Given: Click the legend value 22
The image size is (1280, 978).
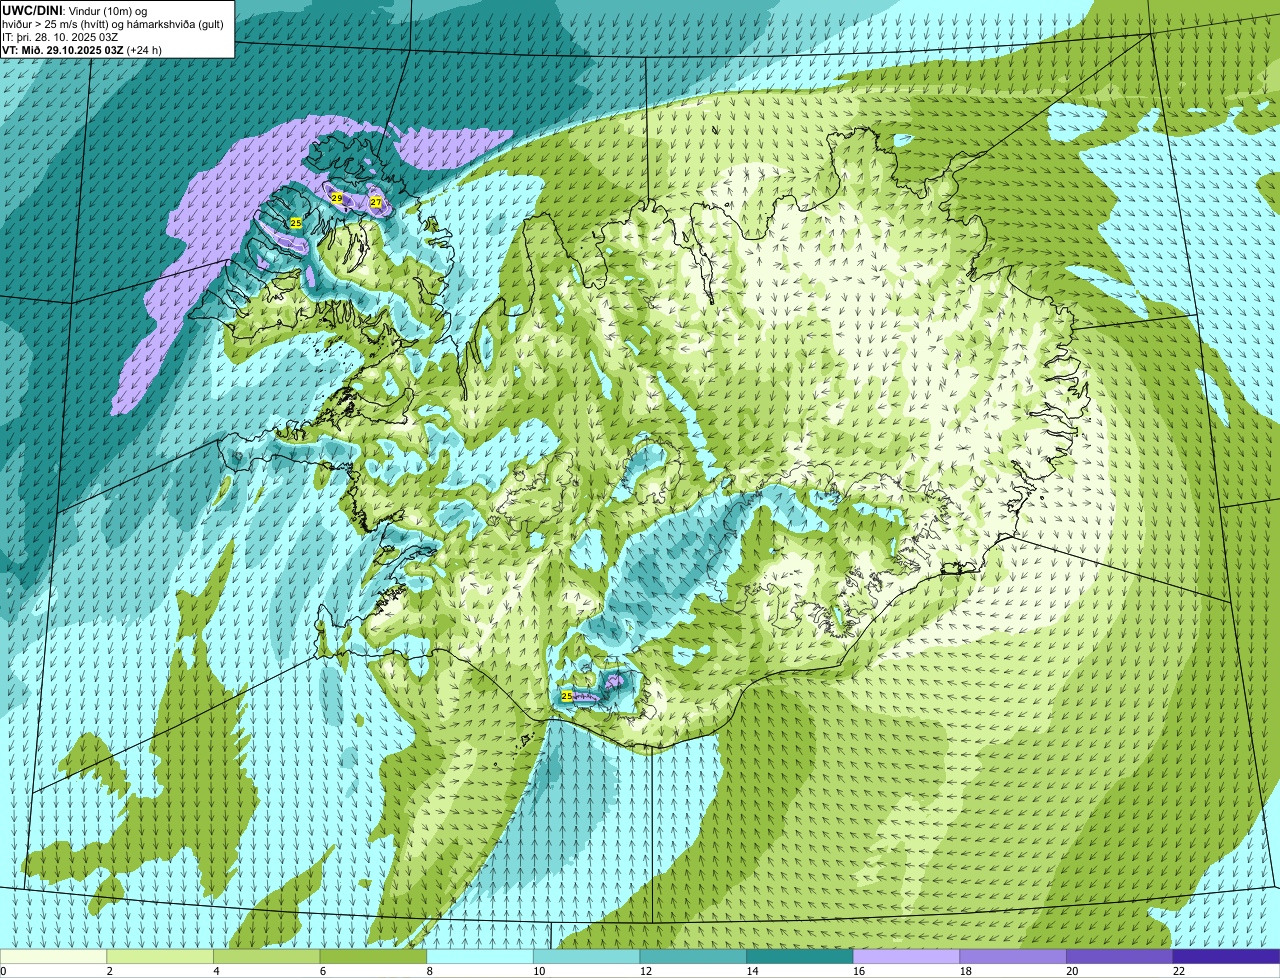Looking at the screenshot, I should 1179,971.
